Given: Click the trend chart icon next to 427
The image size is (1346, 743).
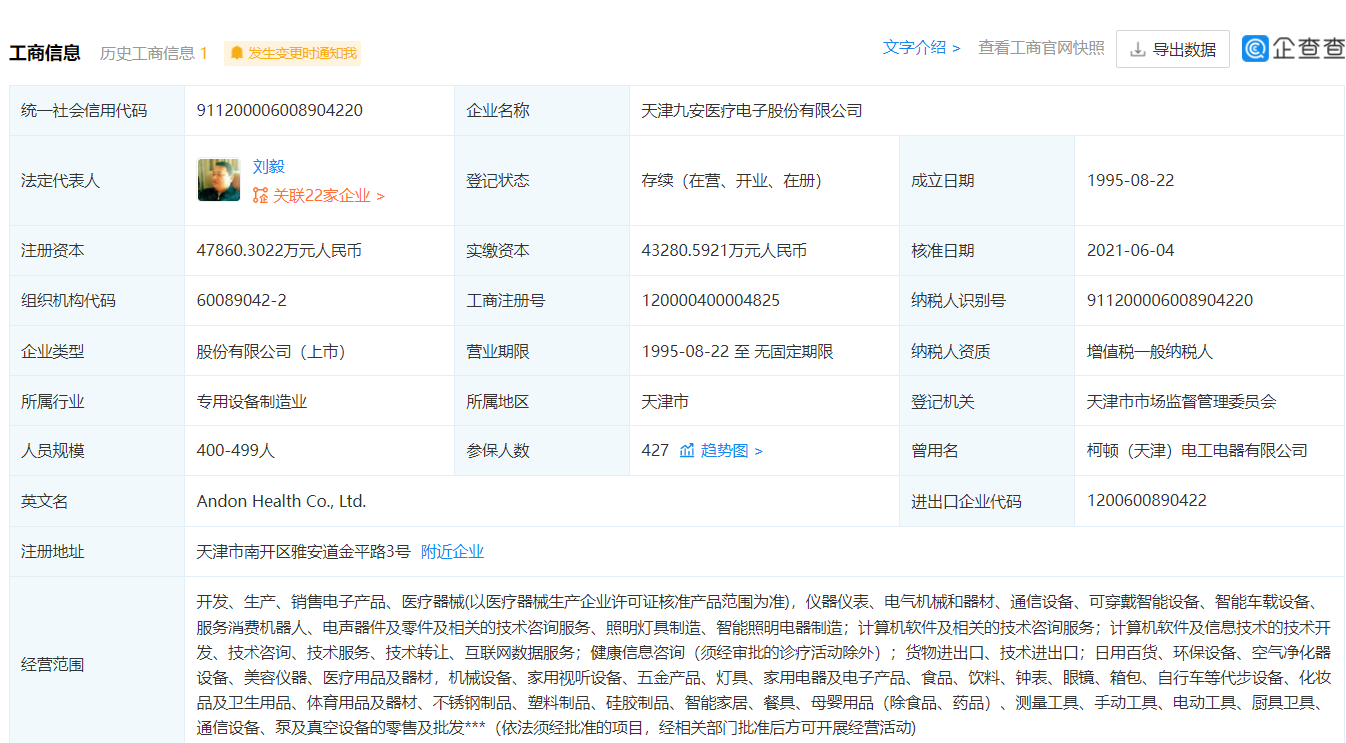Looking at the screenshot, I should [x=687, y=451].
